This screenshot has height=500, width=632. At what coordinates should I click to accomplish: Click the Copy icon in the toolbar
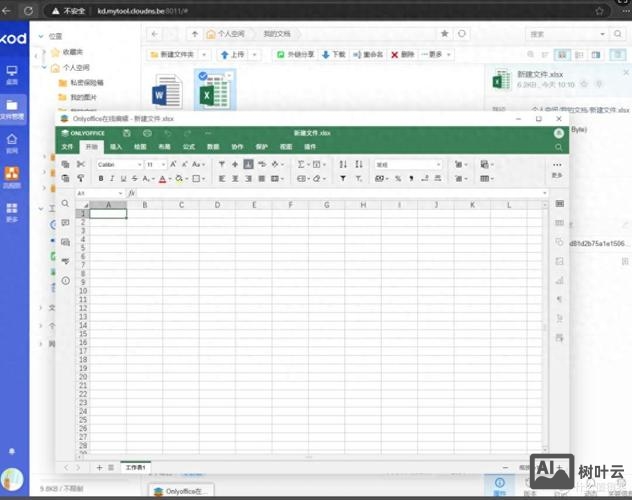[x=66, y=164]
